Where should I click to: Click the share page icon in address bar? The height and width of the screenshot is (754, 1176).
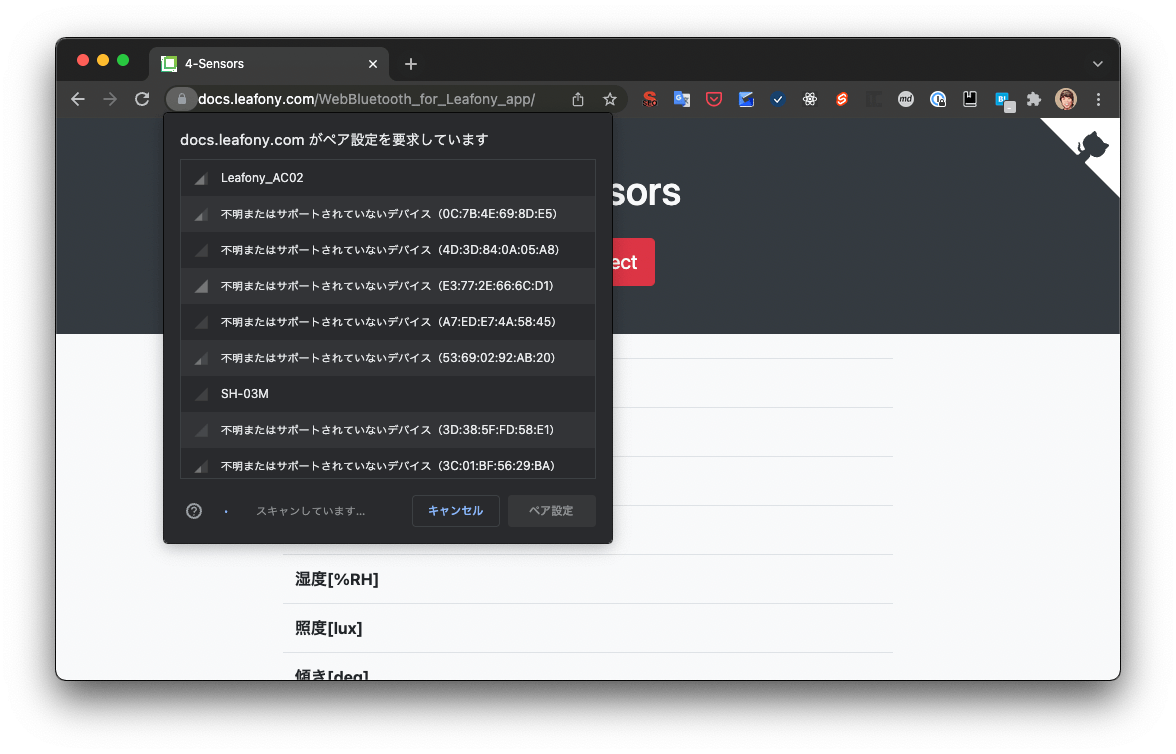(x=578, y=99)
